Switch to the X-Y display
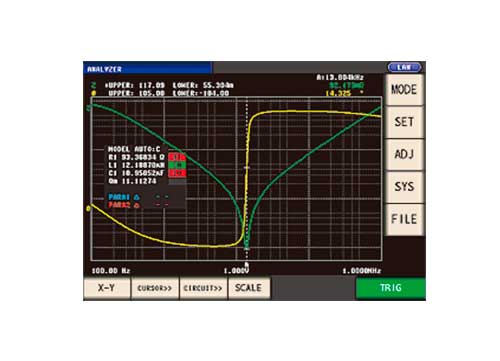 [x=107, y=288]
